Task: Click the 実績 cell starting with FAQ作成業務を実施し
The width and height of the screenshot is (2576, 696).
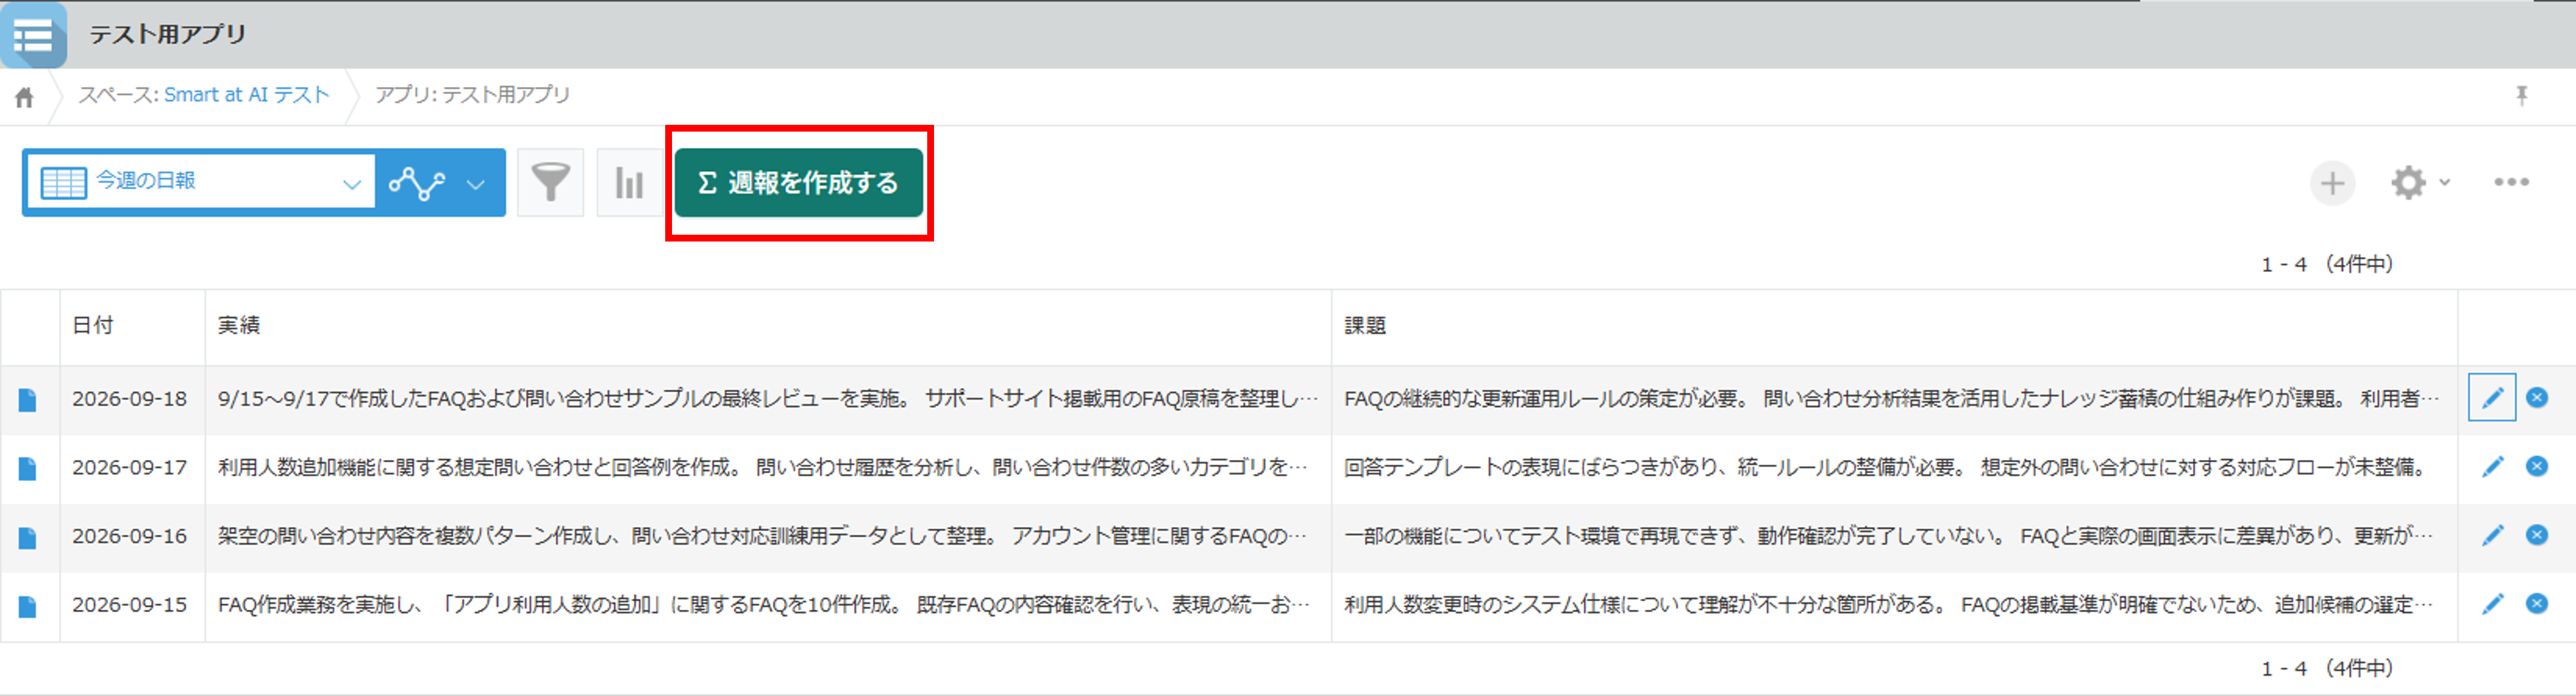Action: click(768, 606)
